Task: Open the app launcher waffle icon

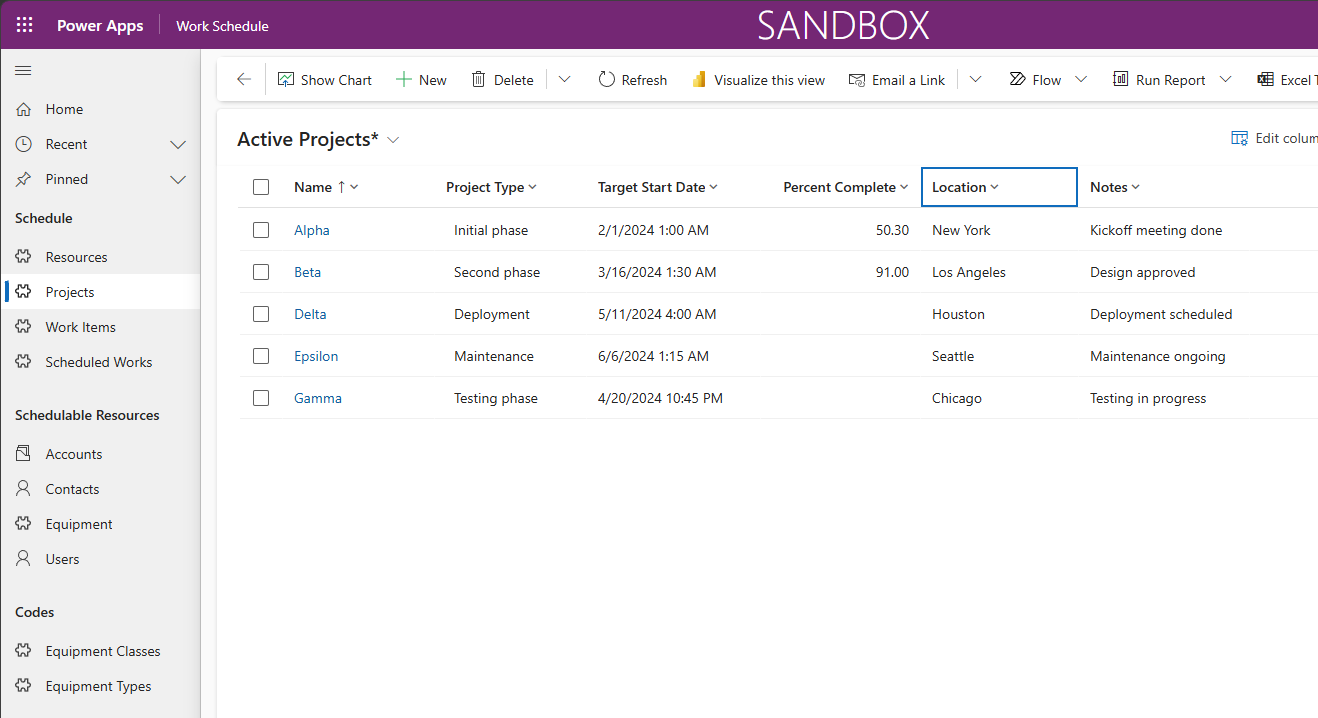Action: pyautogui.click(x=24, y=25)
